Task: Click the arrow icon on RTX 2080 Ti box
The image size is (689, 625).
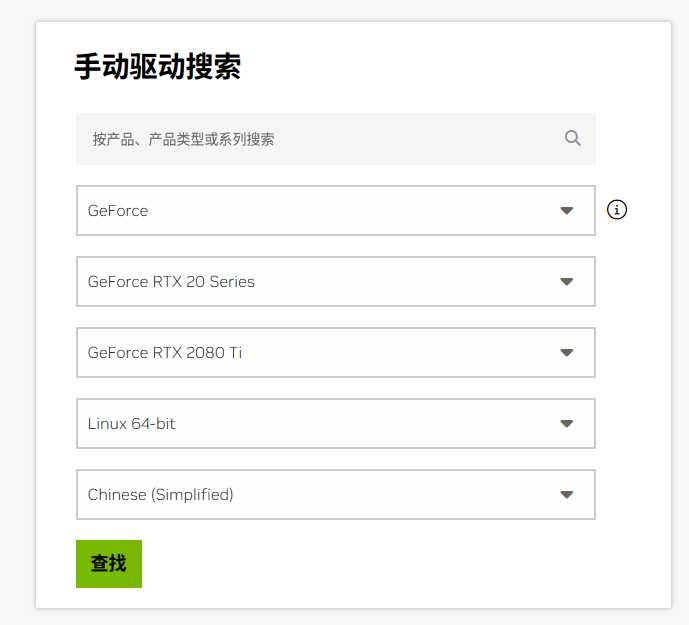Action: (567, 352)
